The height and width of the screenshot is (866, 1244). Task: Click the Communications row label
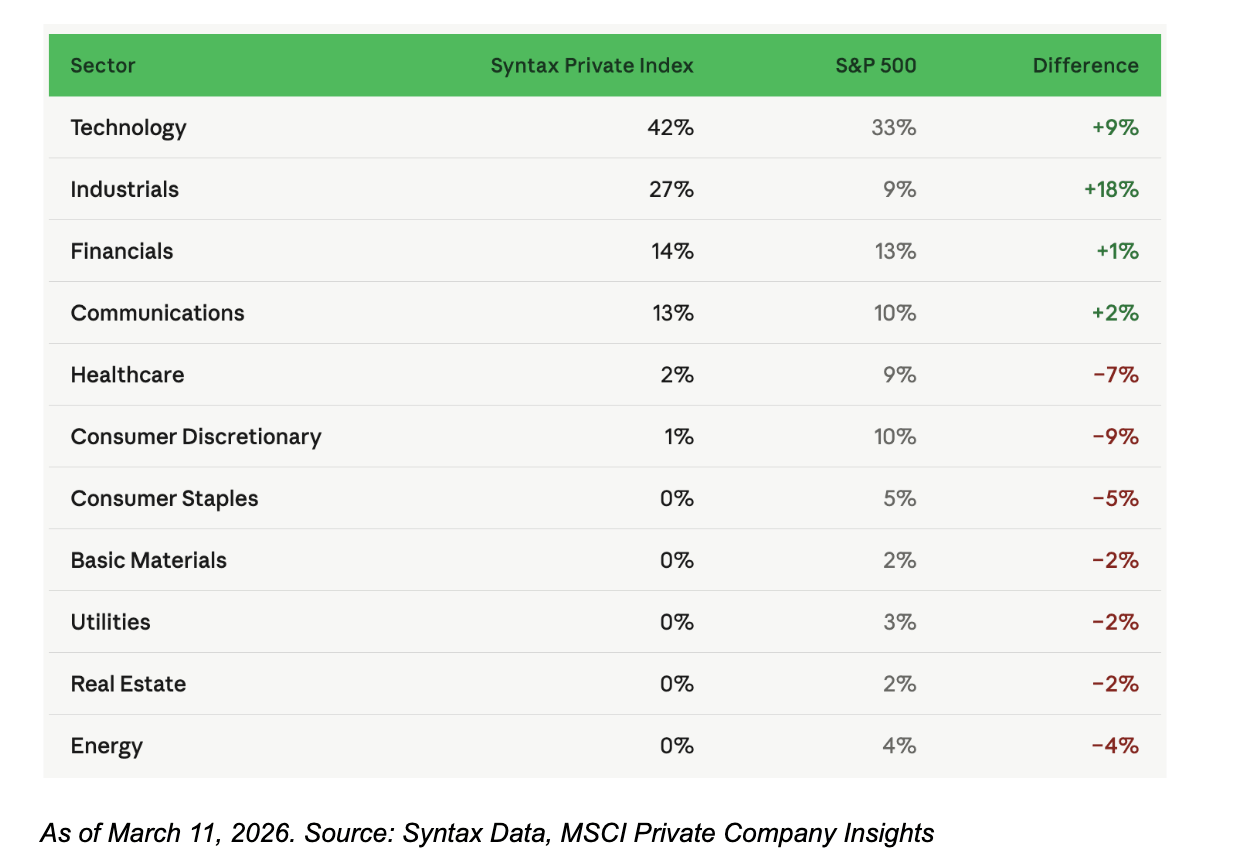pyautogui.click(x=157, y=313)
